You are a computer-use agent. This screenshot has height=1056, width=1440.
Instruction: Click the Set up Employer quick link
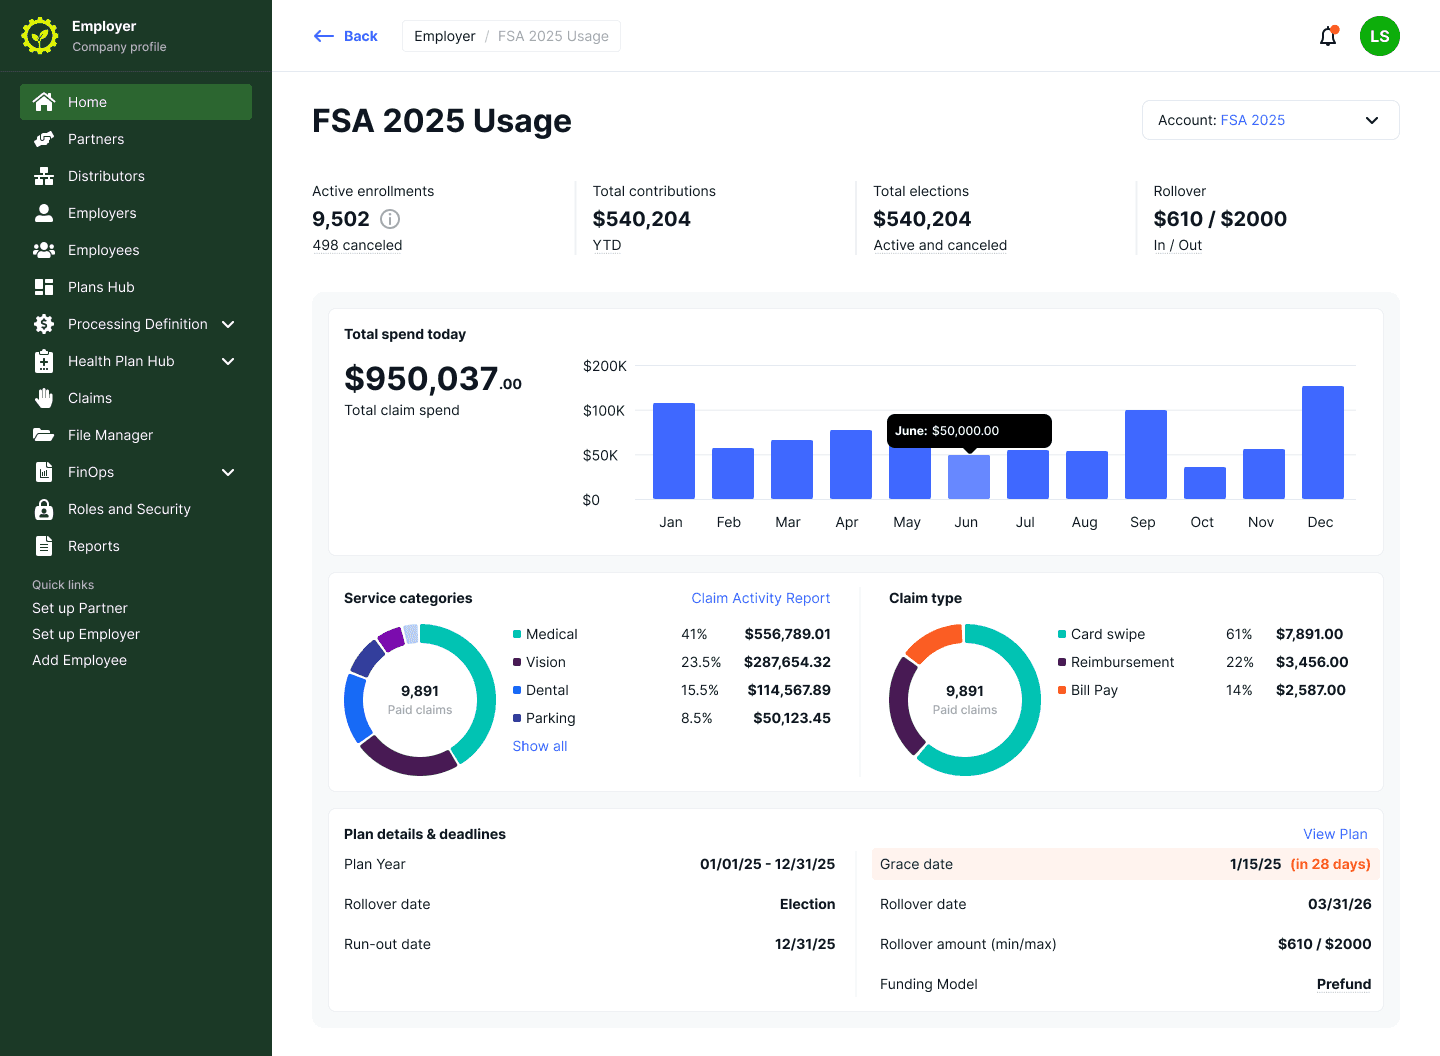click(x=86, y=634)
